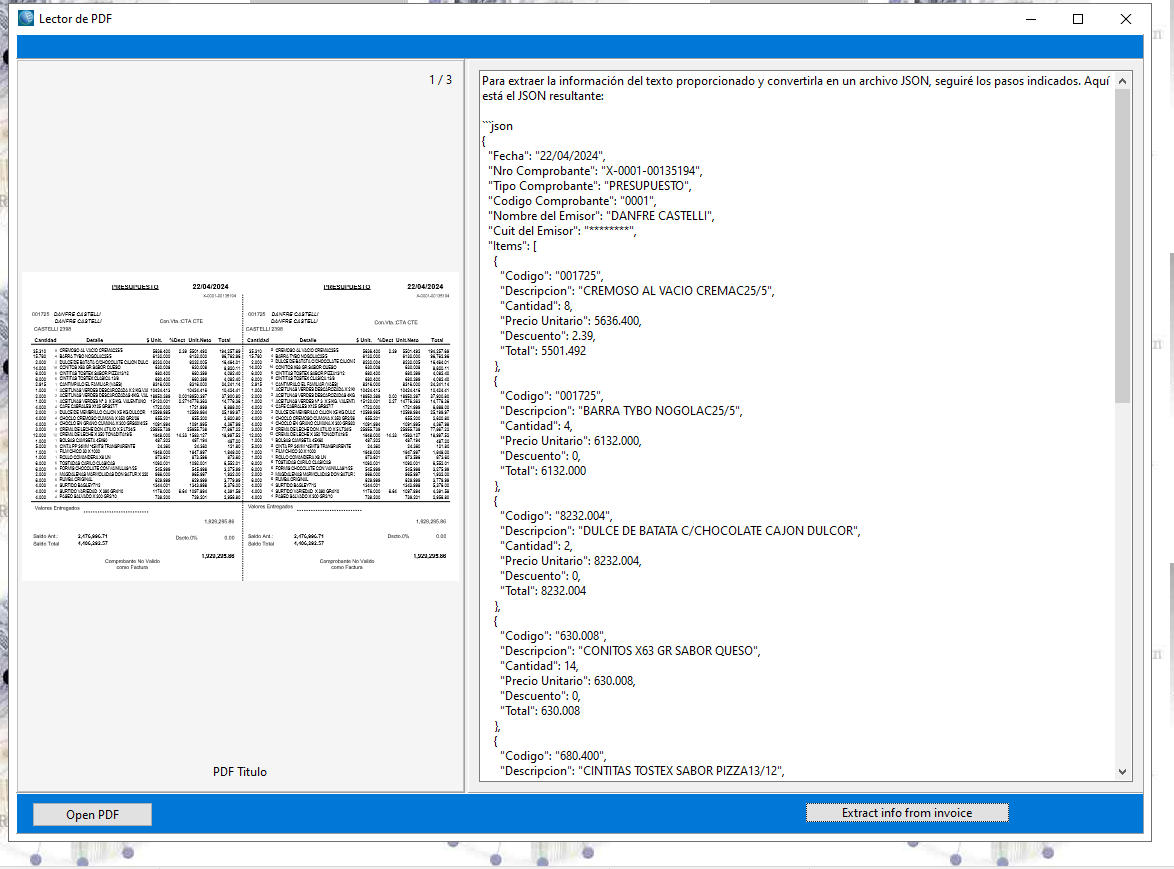Close the Lector de PDF window
Image resolution: width=1174 pixels, height=869 pixels.
tap(1126, 19)
